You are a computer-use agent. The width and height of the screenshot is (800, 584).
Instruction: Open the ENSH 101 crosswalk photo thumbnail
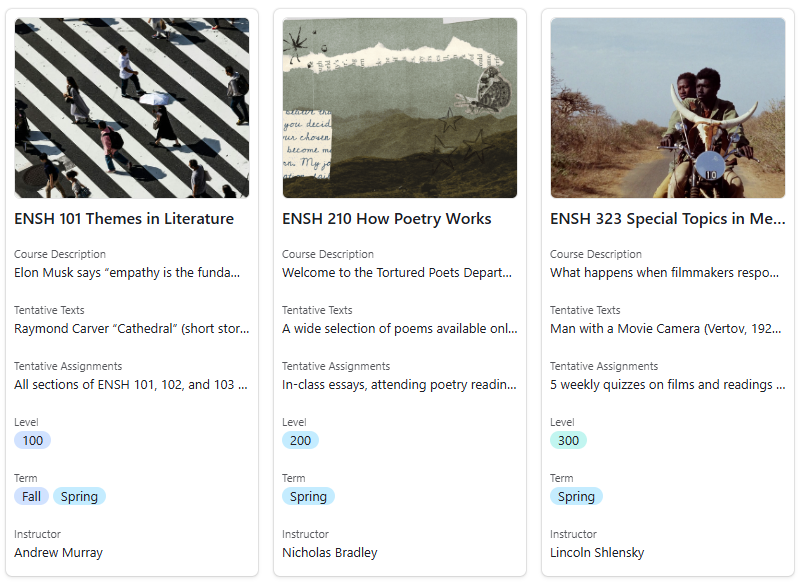(132, 108)
